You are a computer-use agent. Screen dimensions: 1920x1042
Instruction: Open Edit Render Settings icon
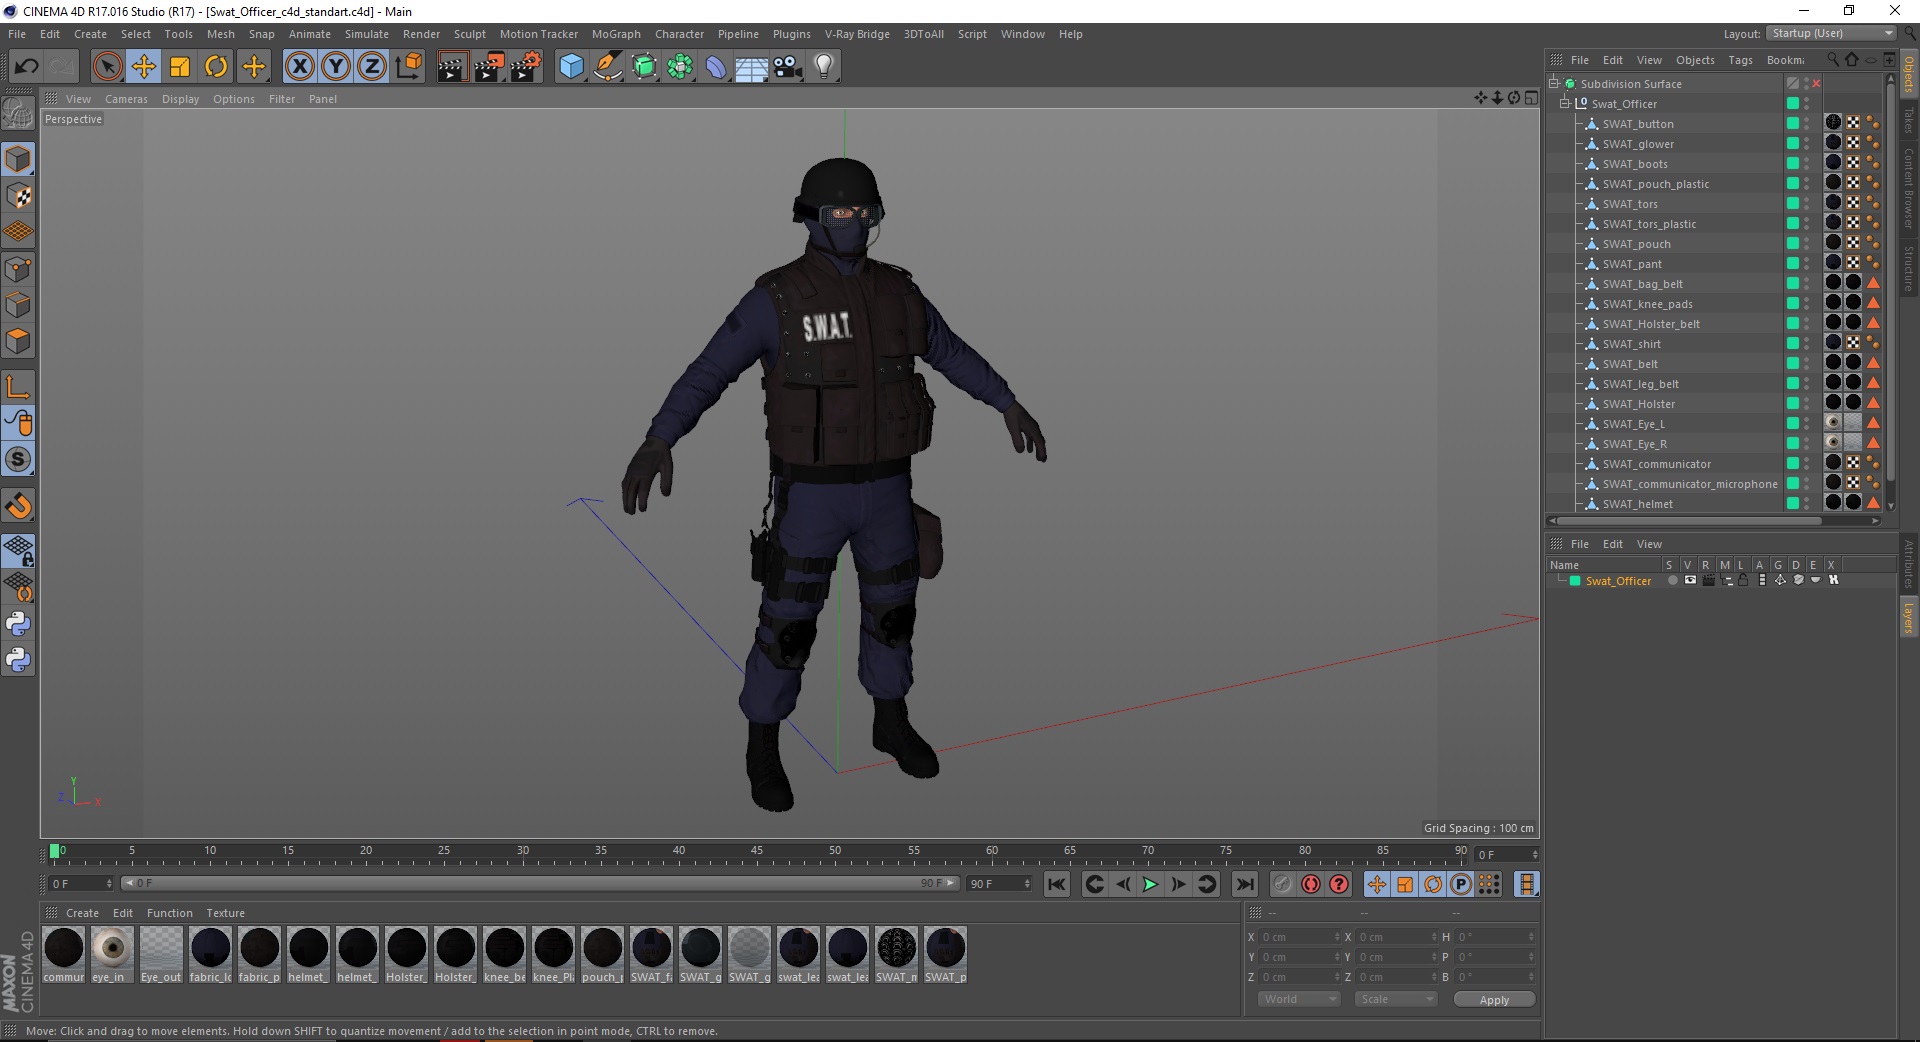click(525, 67)
